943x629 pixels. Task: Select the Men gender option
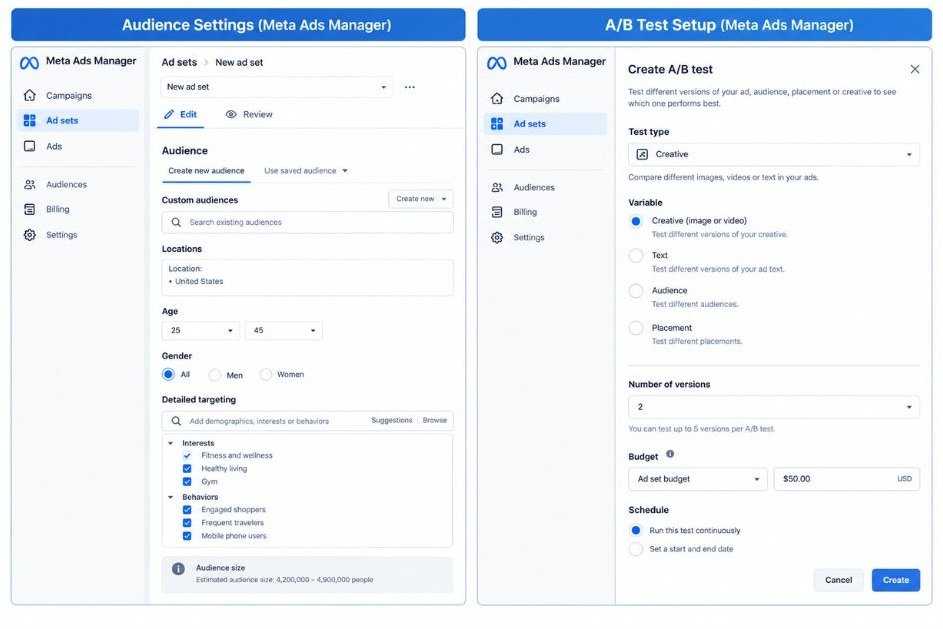[215, 375]
